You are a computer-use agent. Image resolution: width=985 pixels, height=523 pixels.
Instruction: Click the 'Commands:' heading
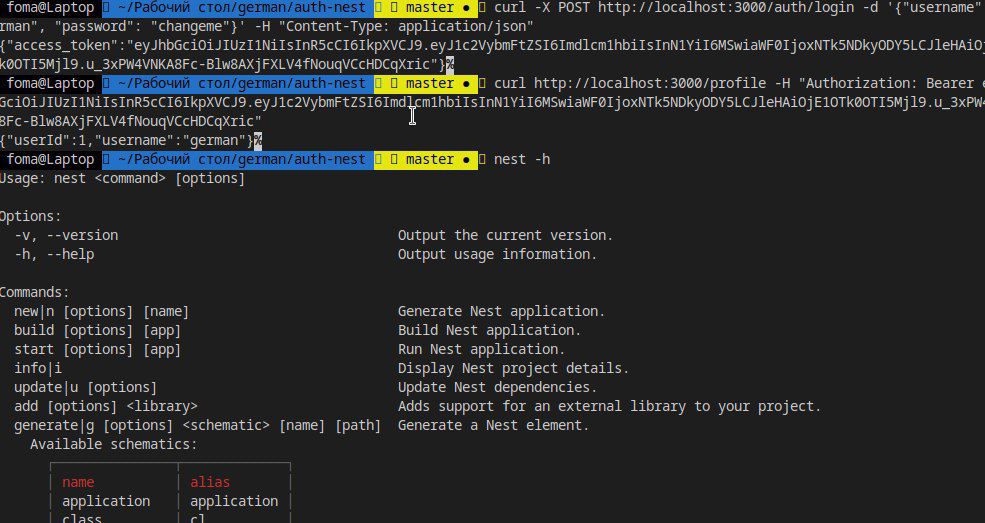pos(35,293)
